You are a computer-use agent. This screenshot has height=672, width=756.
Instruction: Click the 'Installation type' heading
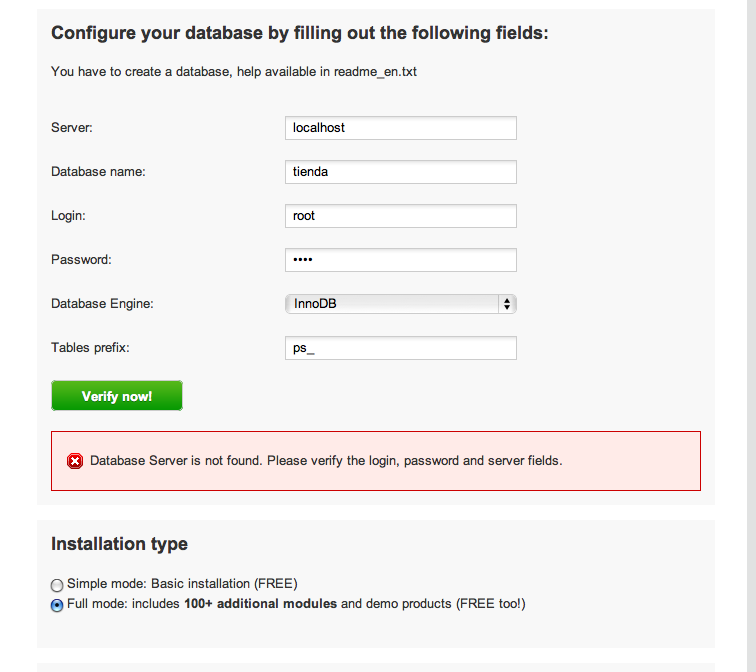(x=119, y=544)
